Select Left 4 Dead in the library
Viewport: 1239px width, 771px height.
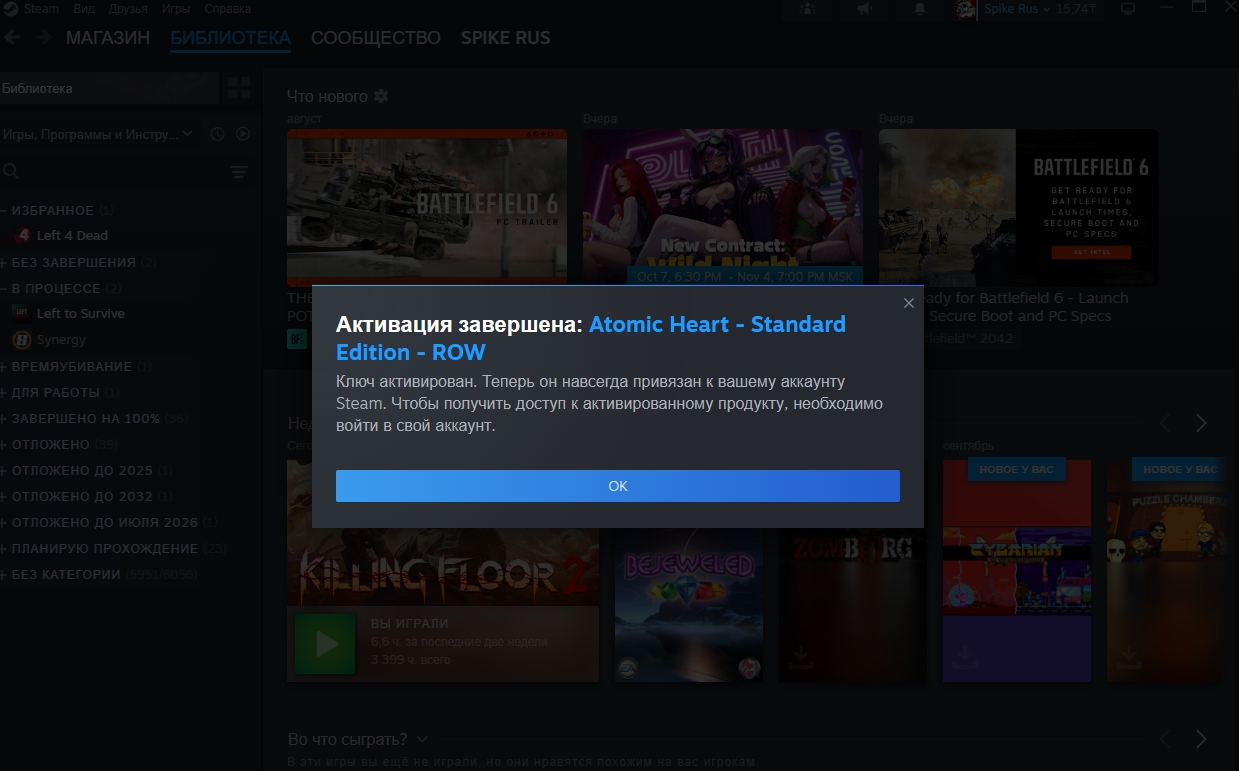click(x=72, y=236)
